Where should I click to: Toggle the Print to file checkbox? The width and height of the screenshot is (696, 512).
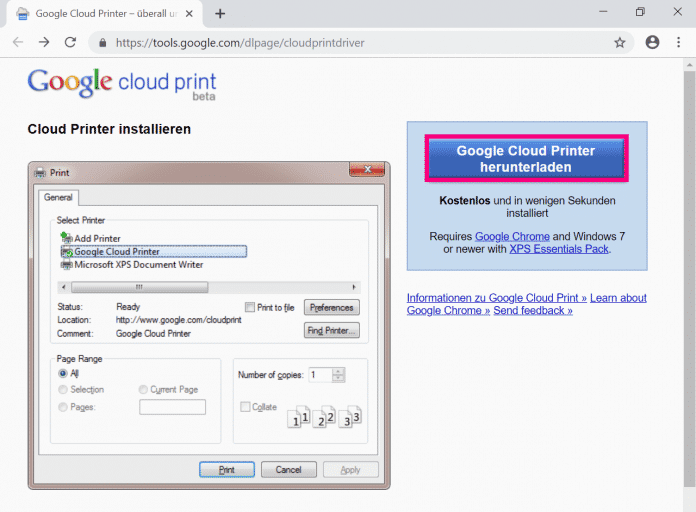coord(250,307)
